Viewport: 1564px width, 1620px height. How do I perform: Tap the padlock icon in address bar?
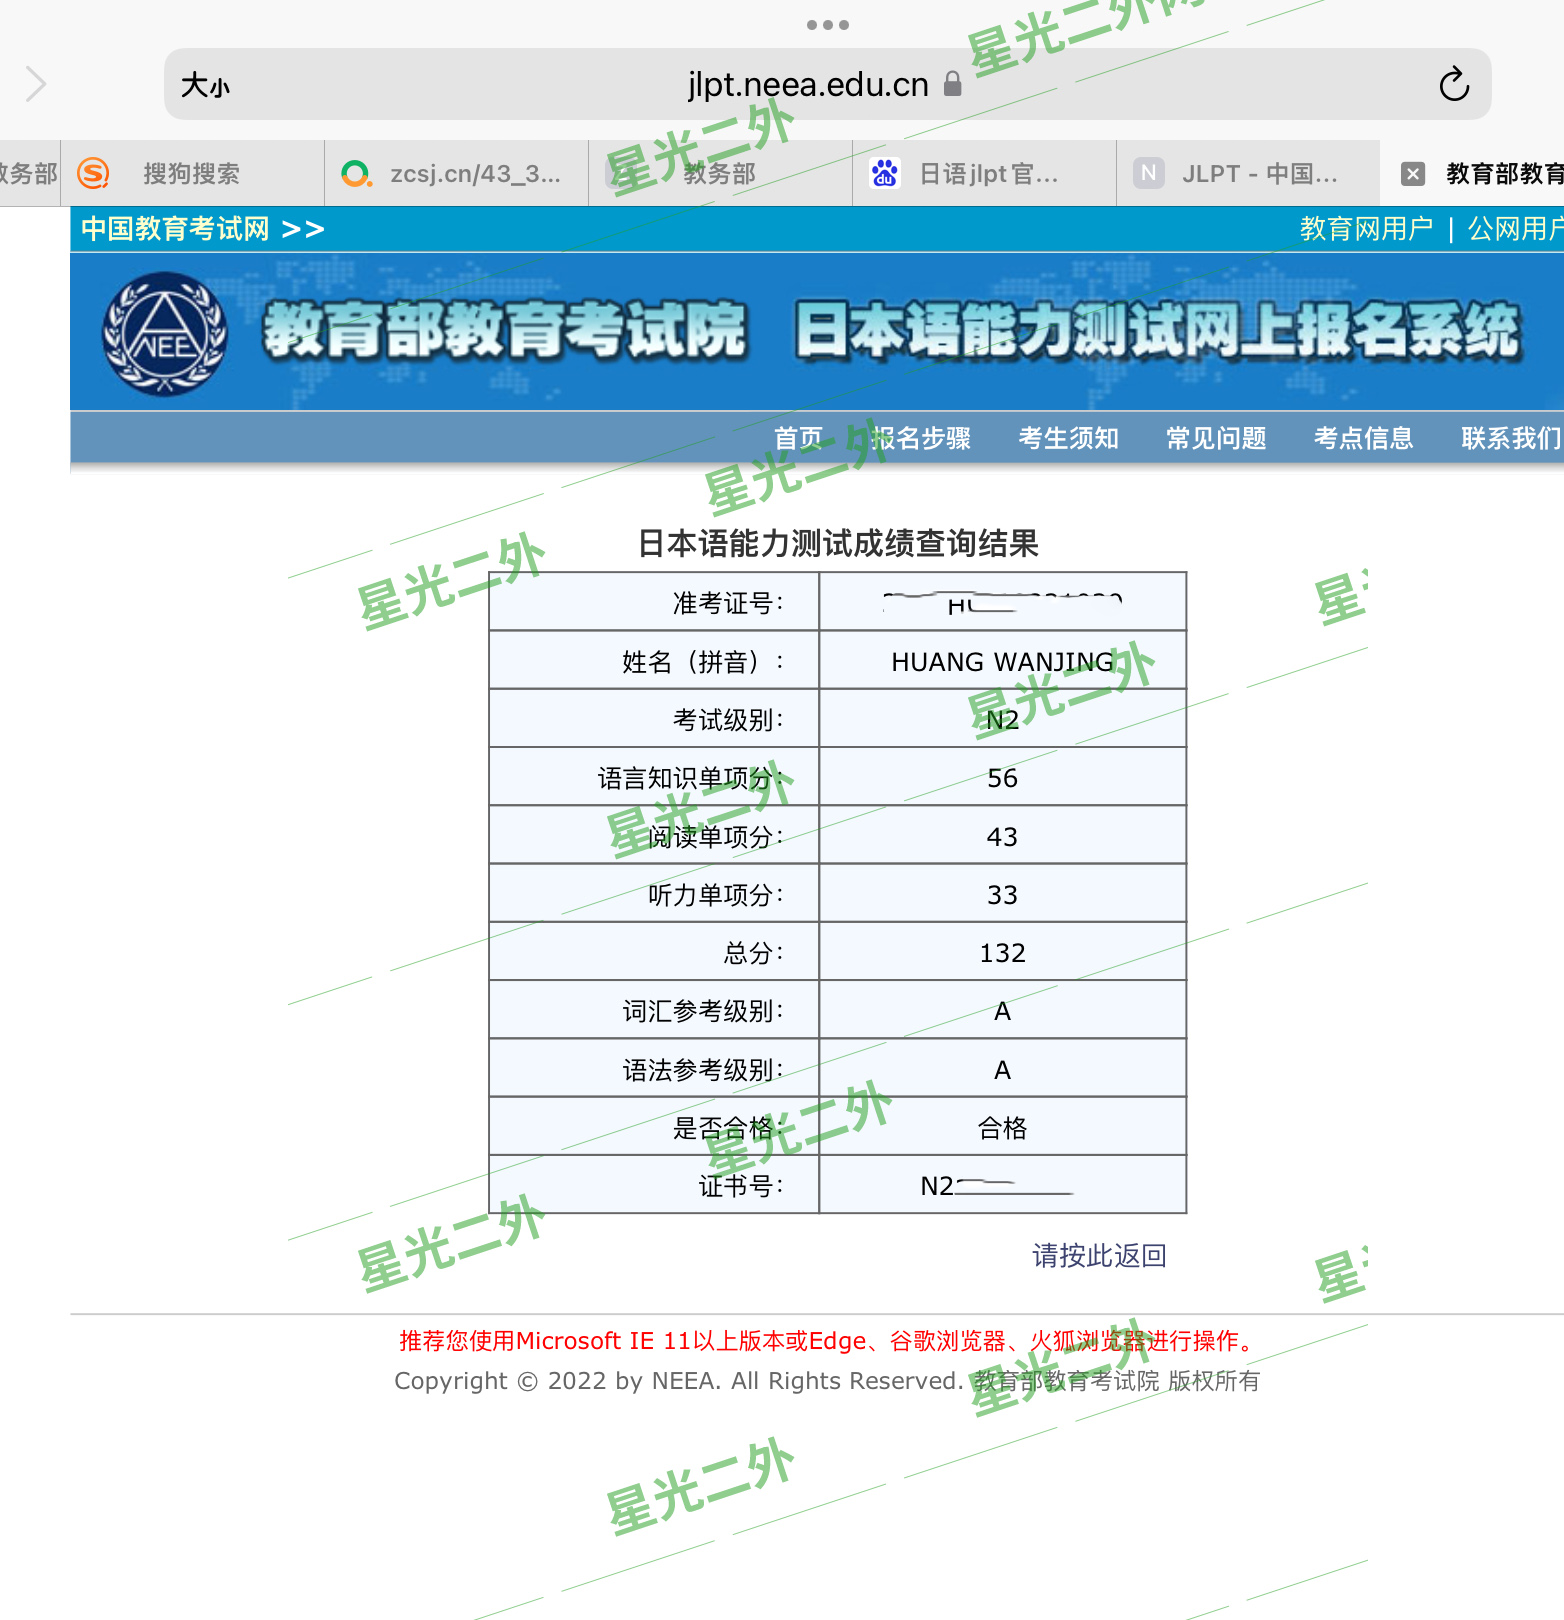tap(952, 84)
